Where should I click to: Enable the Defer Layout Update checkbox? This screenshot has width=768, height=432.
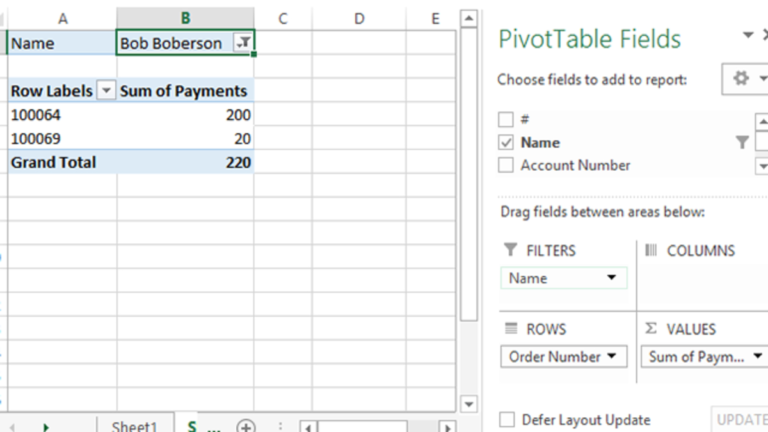click(x=507, y=420)
